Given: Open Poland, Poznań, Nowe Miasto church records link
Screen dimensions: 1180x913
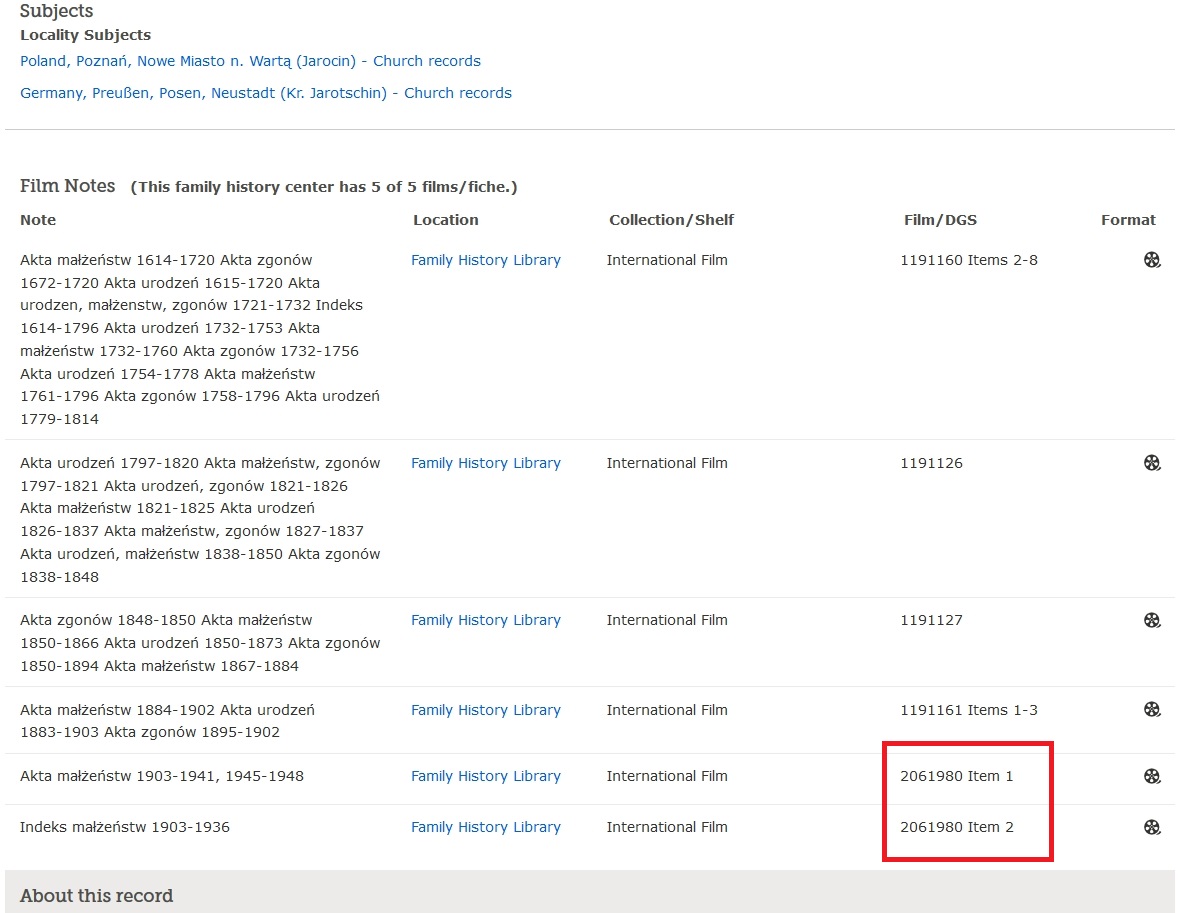Looking at the screenshot, I should (x=250, y=61).
